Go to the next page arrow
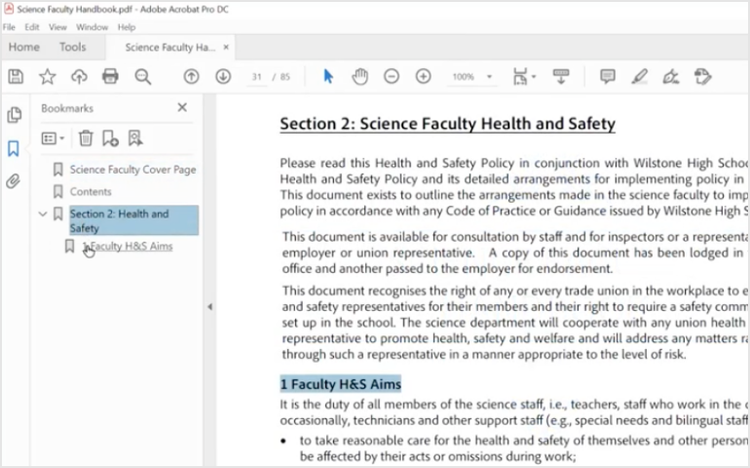The width and height of the screenshot is (750, 468). pos(222,77)
